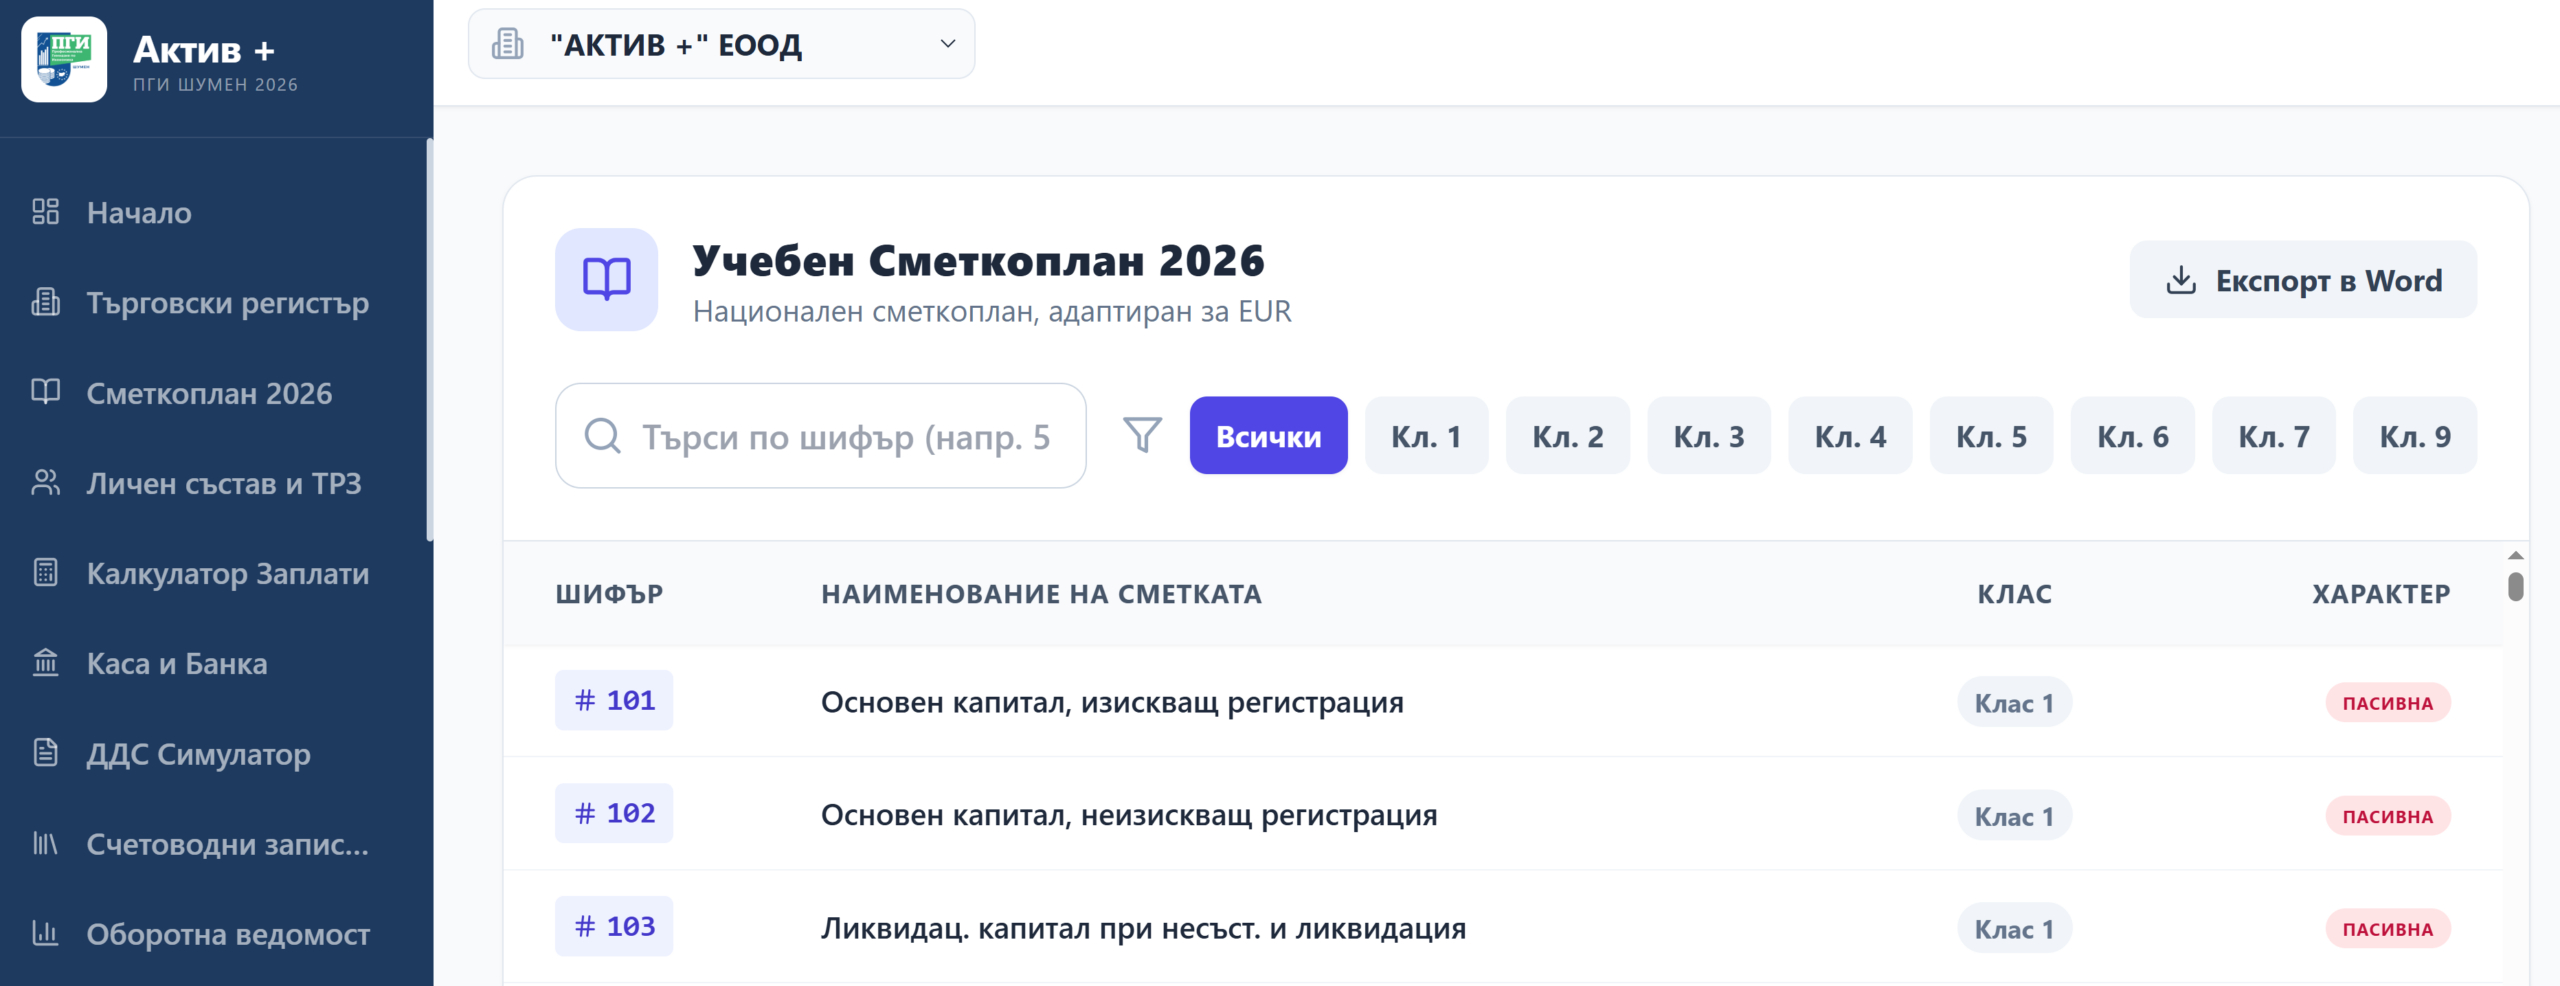The width and height of the screenshot is (2560, 986).
Task: Click the filter funnel icon
Action: [1142, 435]
